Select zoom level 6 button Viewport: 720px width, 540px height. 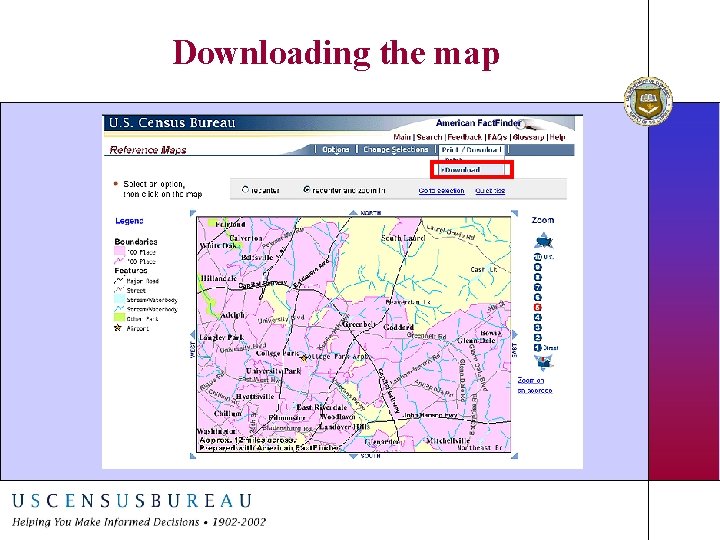(x=538, y=297)
